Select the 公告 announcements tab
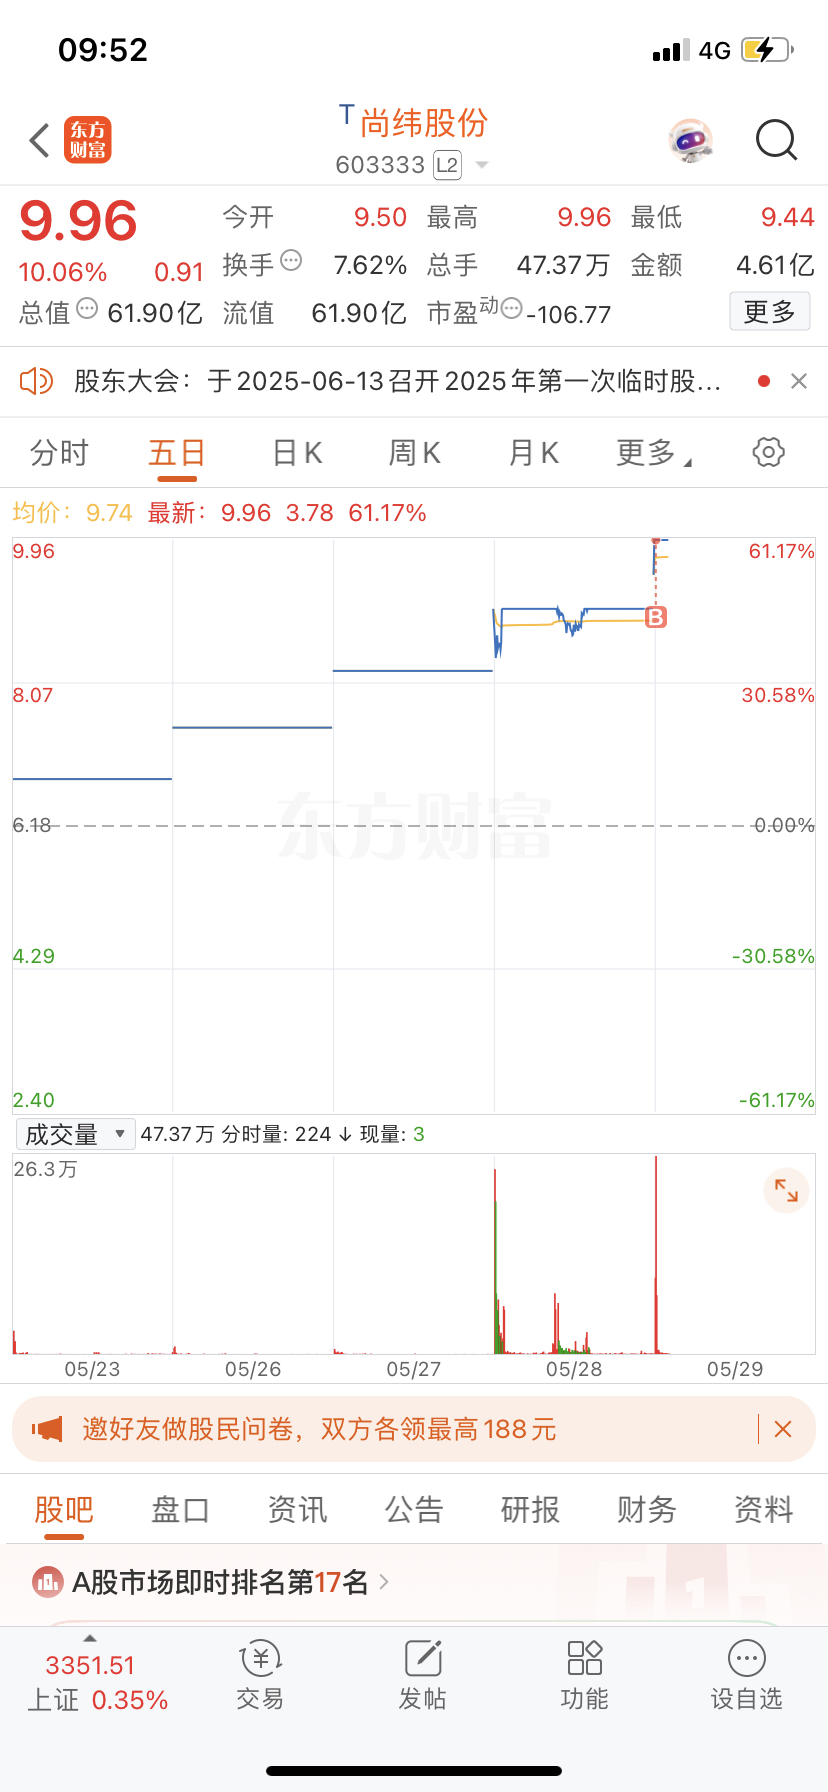This screenshot has width=828, height=1792. [414, 1509]
